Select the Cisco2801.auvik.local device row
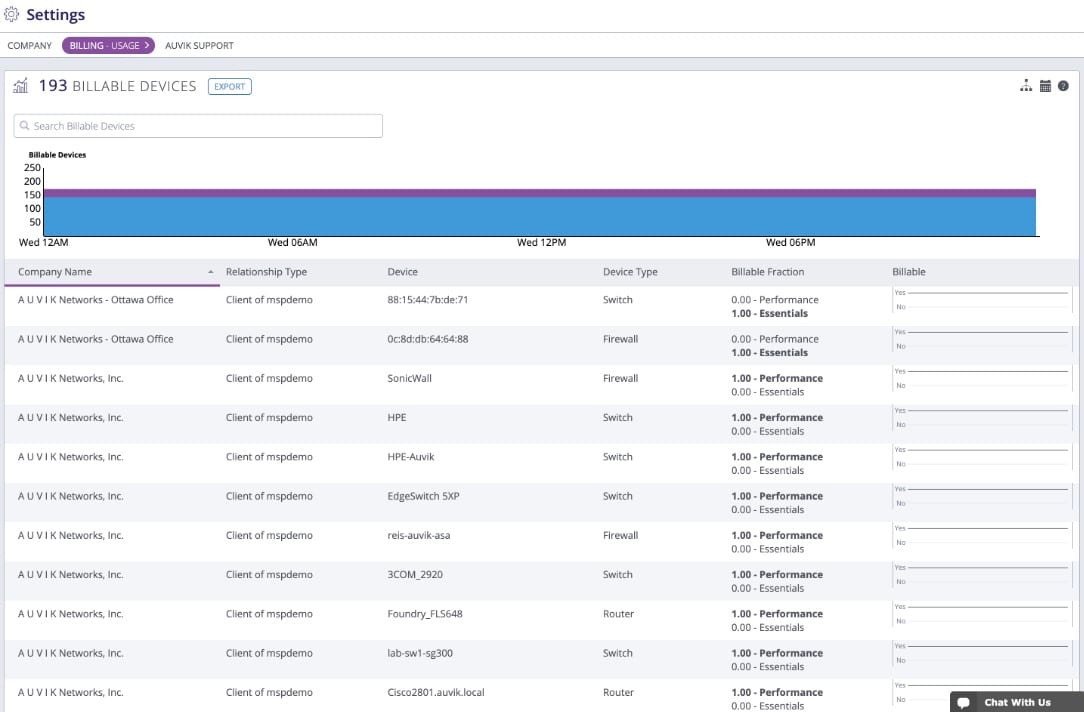This screenshot has width=1084, height=712. 541,695
